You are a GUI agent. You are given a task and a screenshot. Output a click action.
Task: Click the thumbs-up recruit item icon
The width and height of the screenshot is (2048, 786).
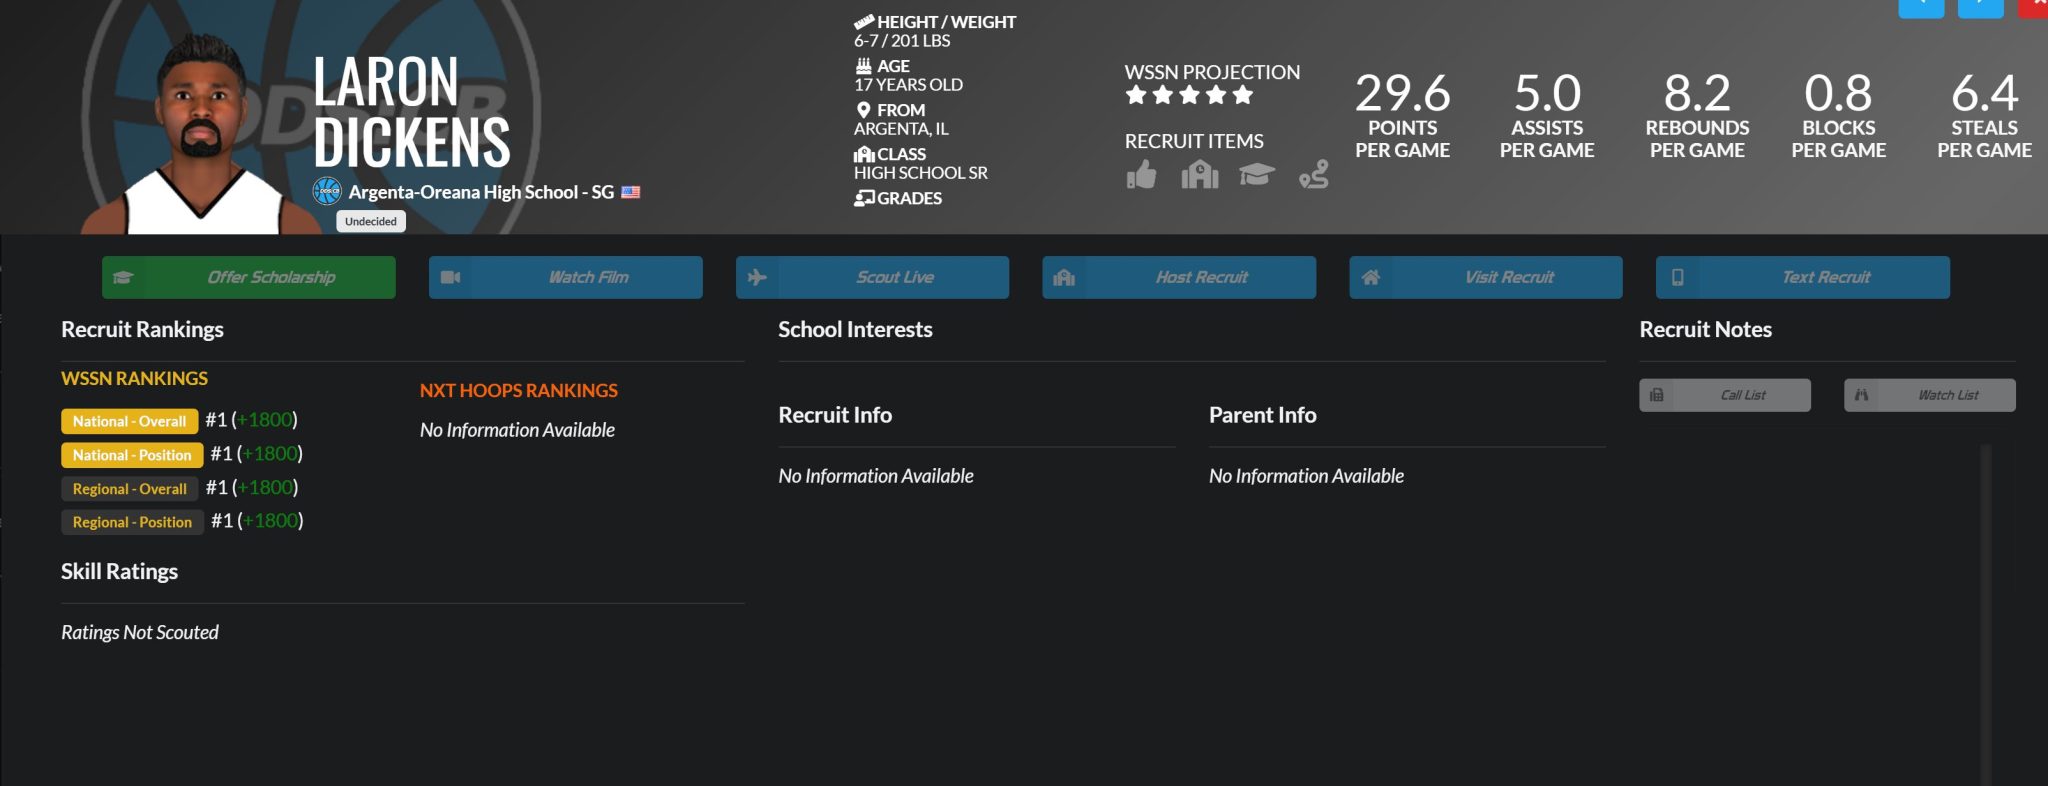[x=1141, y=175]
